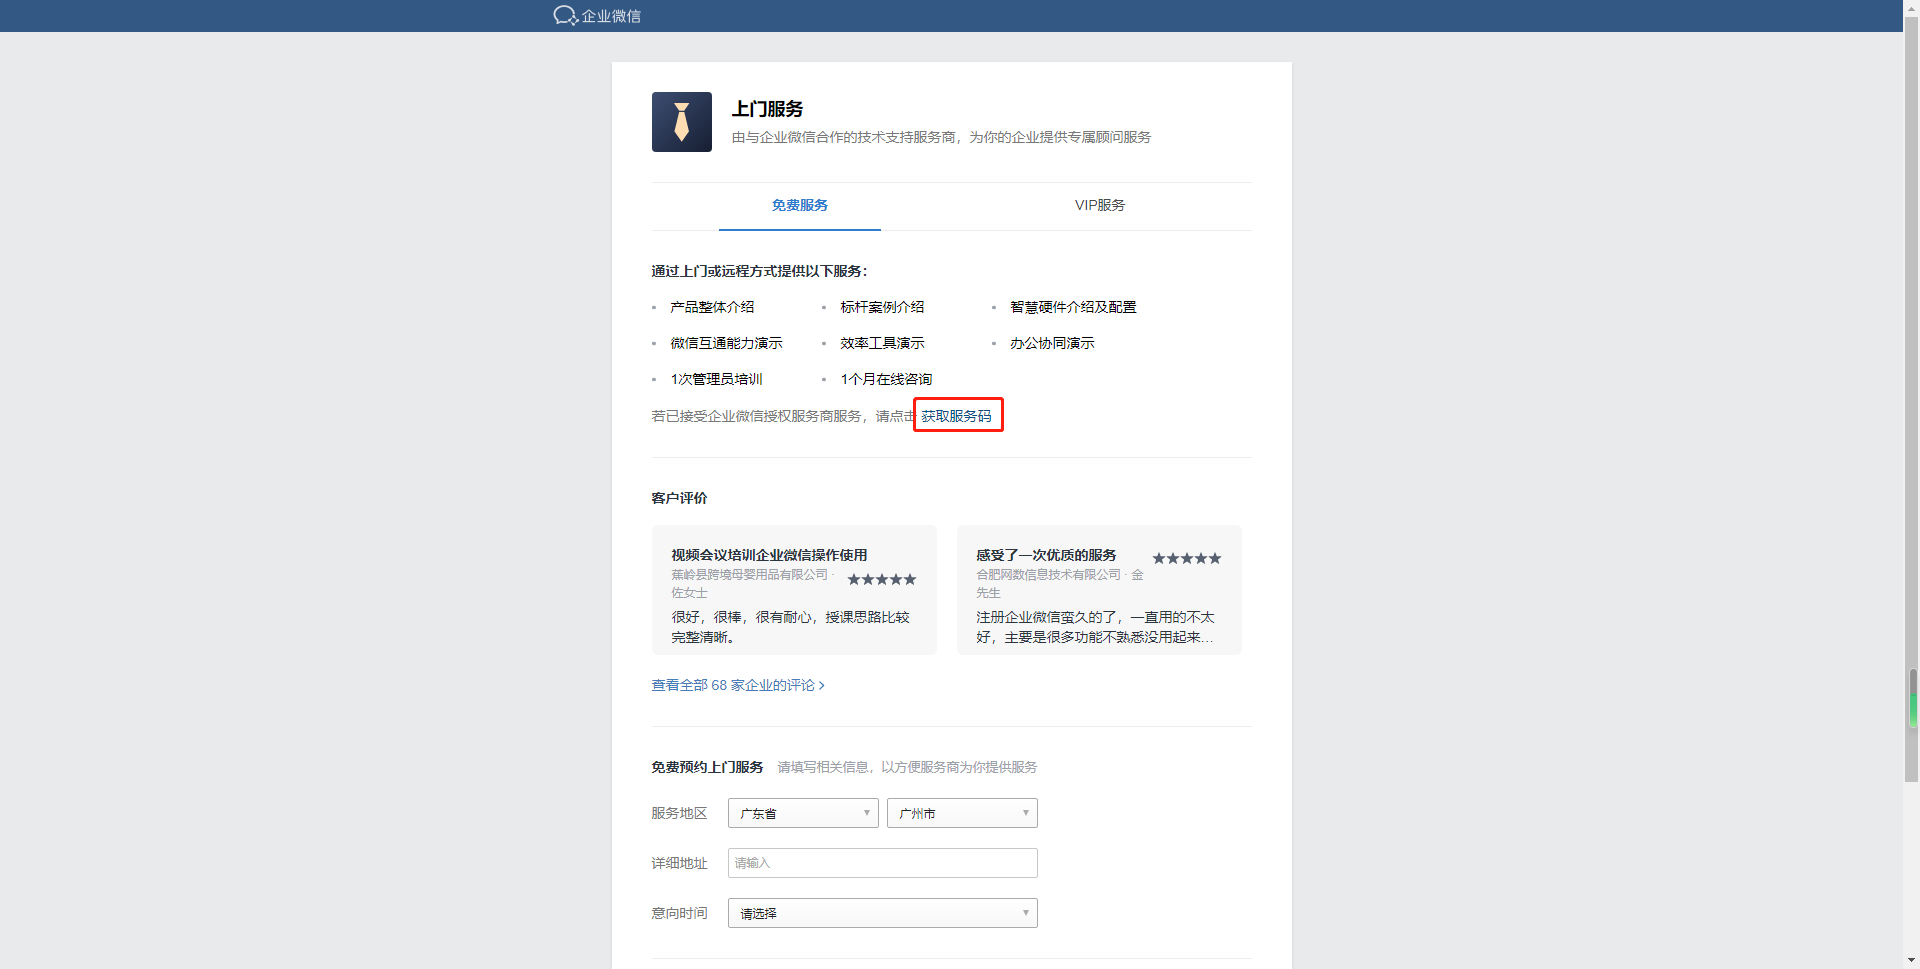
Task: Open the 广东省 province dropdown
Action: (803, 813)
